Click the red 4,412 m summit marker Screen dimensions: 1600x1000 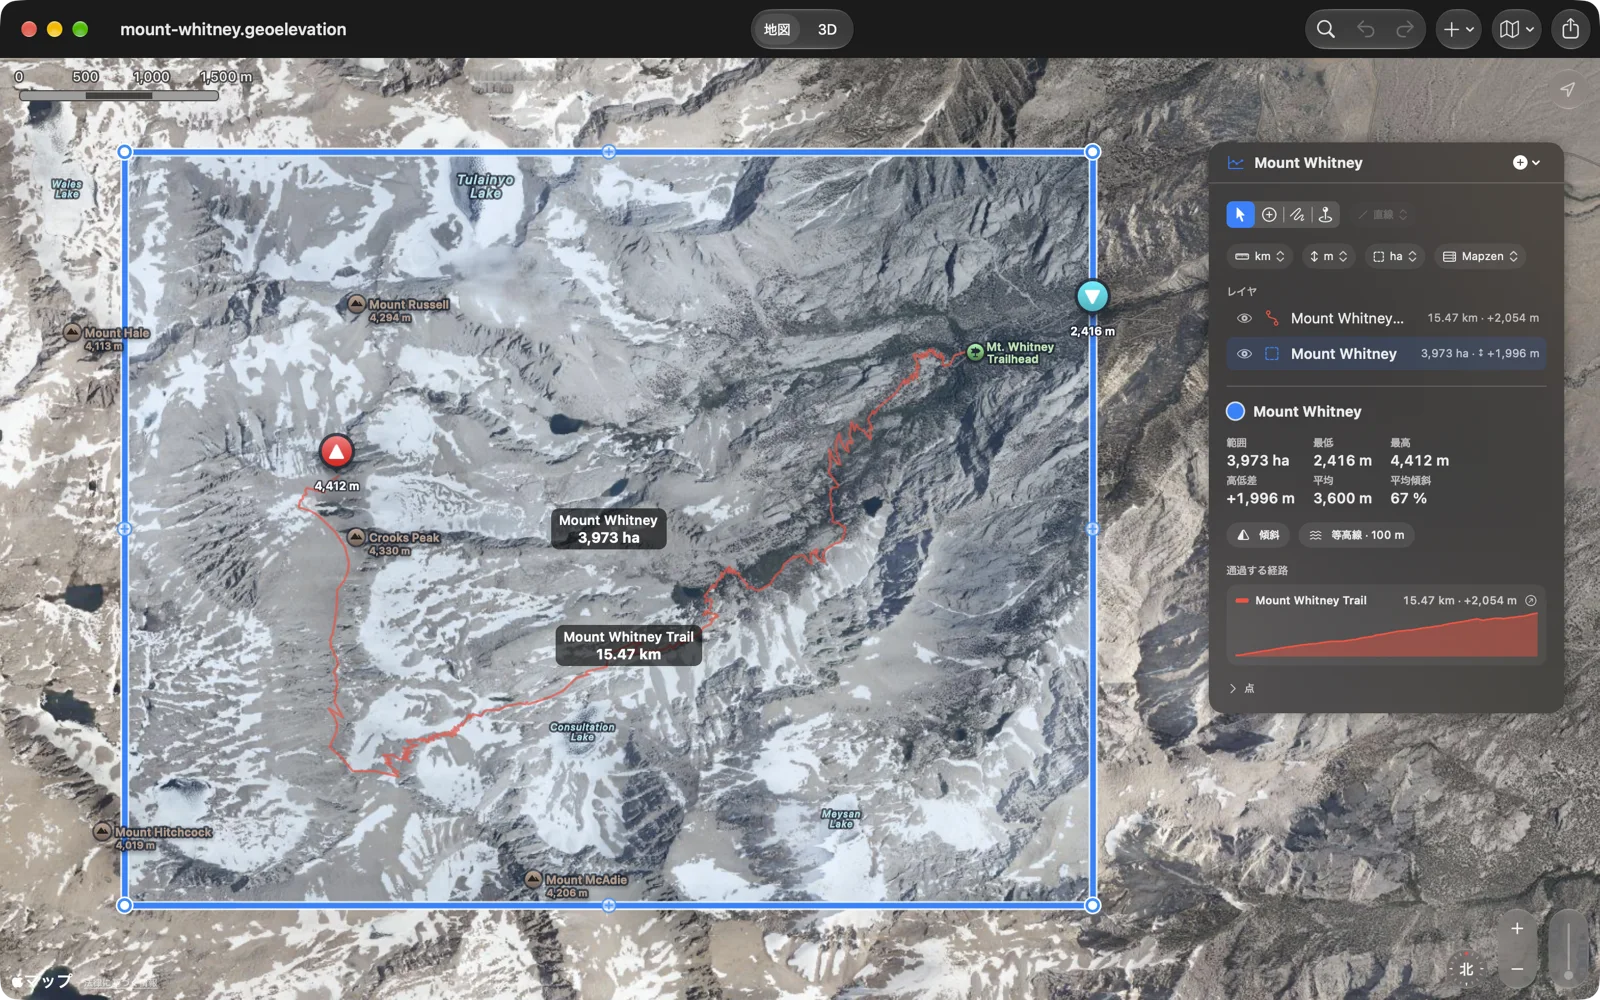(x=337, y=452)
